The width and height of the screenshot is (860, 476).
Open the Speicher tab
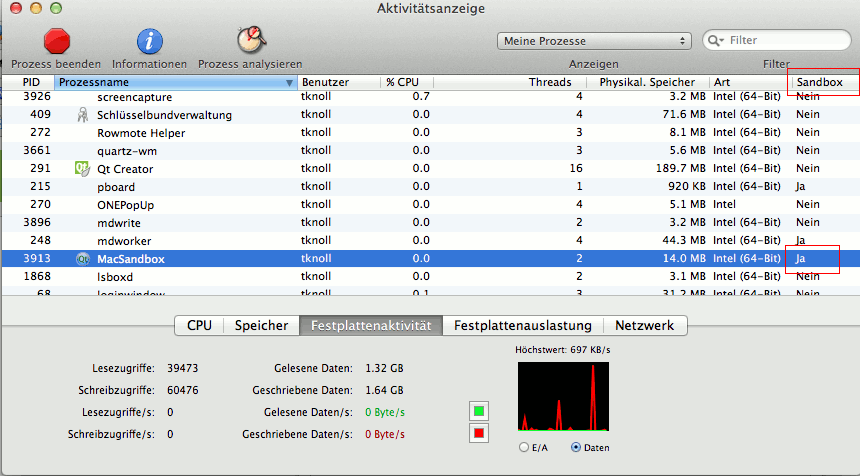click(261, 325)
